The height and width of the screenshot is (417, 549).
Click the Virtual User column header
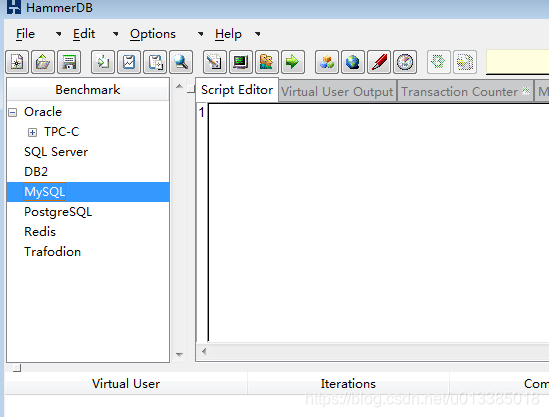(126, 384)
